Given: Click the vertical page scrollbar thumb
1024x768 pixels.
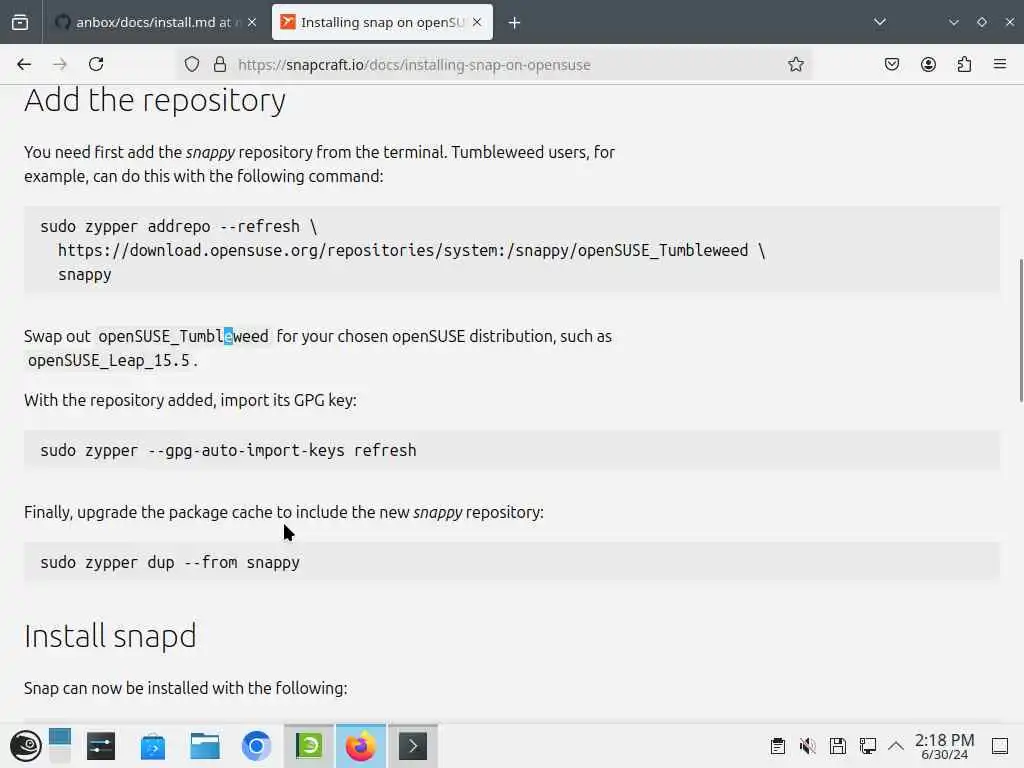Looking at the screenshot, I should click(x=1021, y=330).
